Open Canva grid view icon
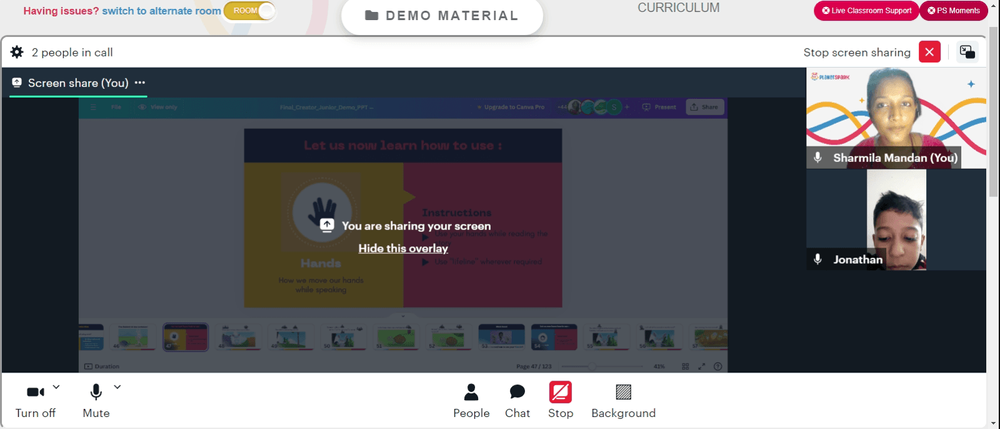 [x=685, y=367]
